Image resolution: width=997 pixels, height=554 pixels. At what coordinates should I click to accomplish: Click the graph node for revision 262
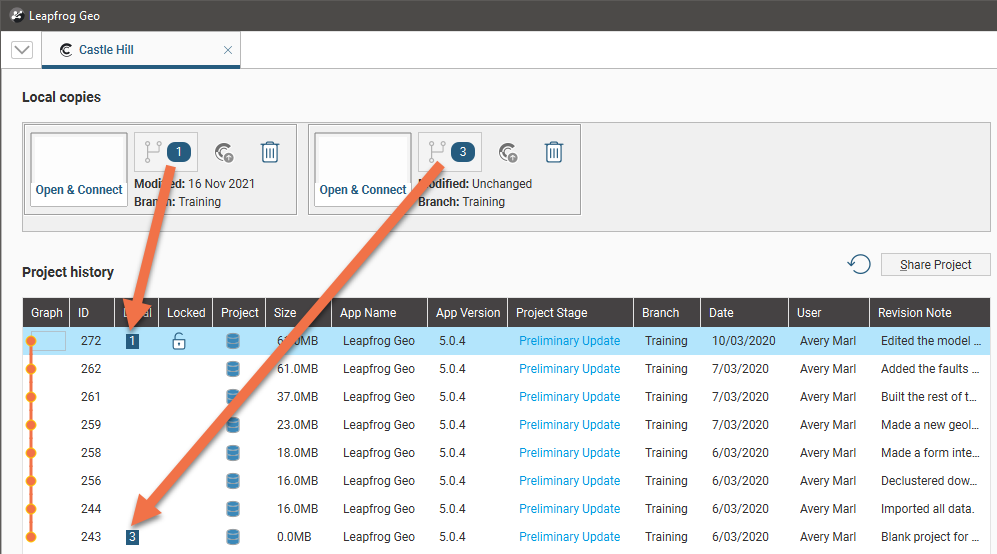[31, 369]
